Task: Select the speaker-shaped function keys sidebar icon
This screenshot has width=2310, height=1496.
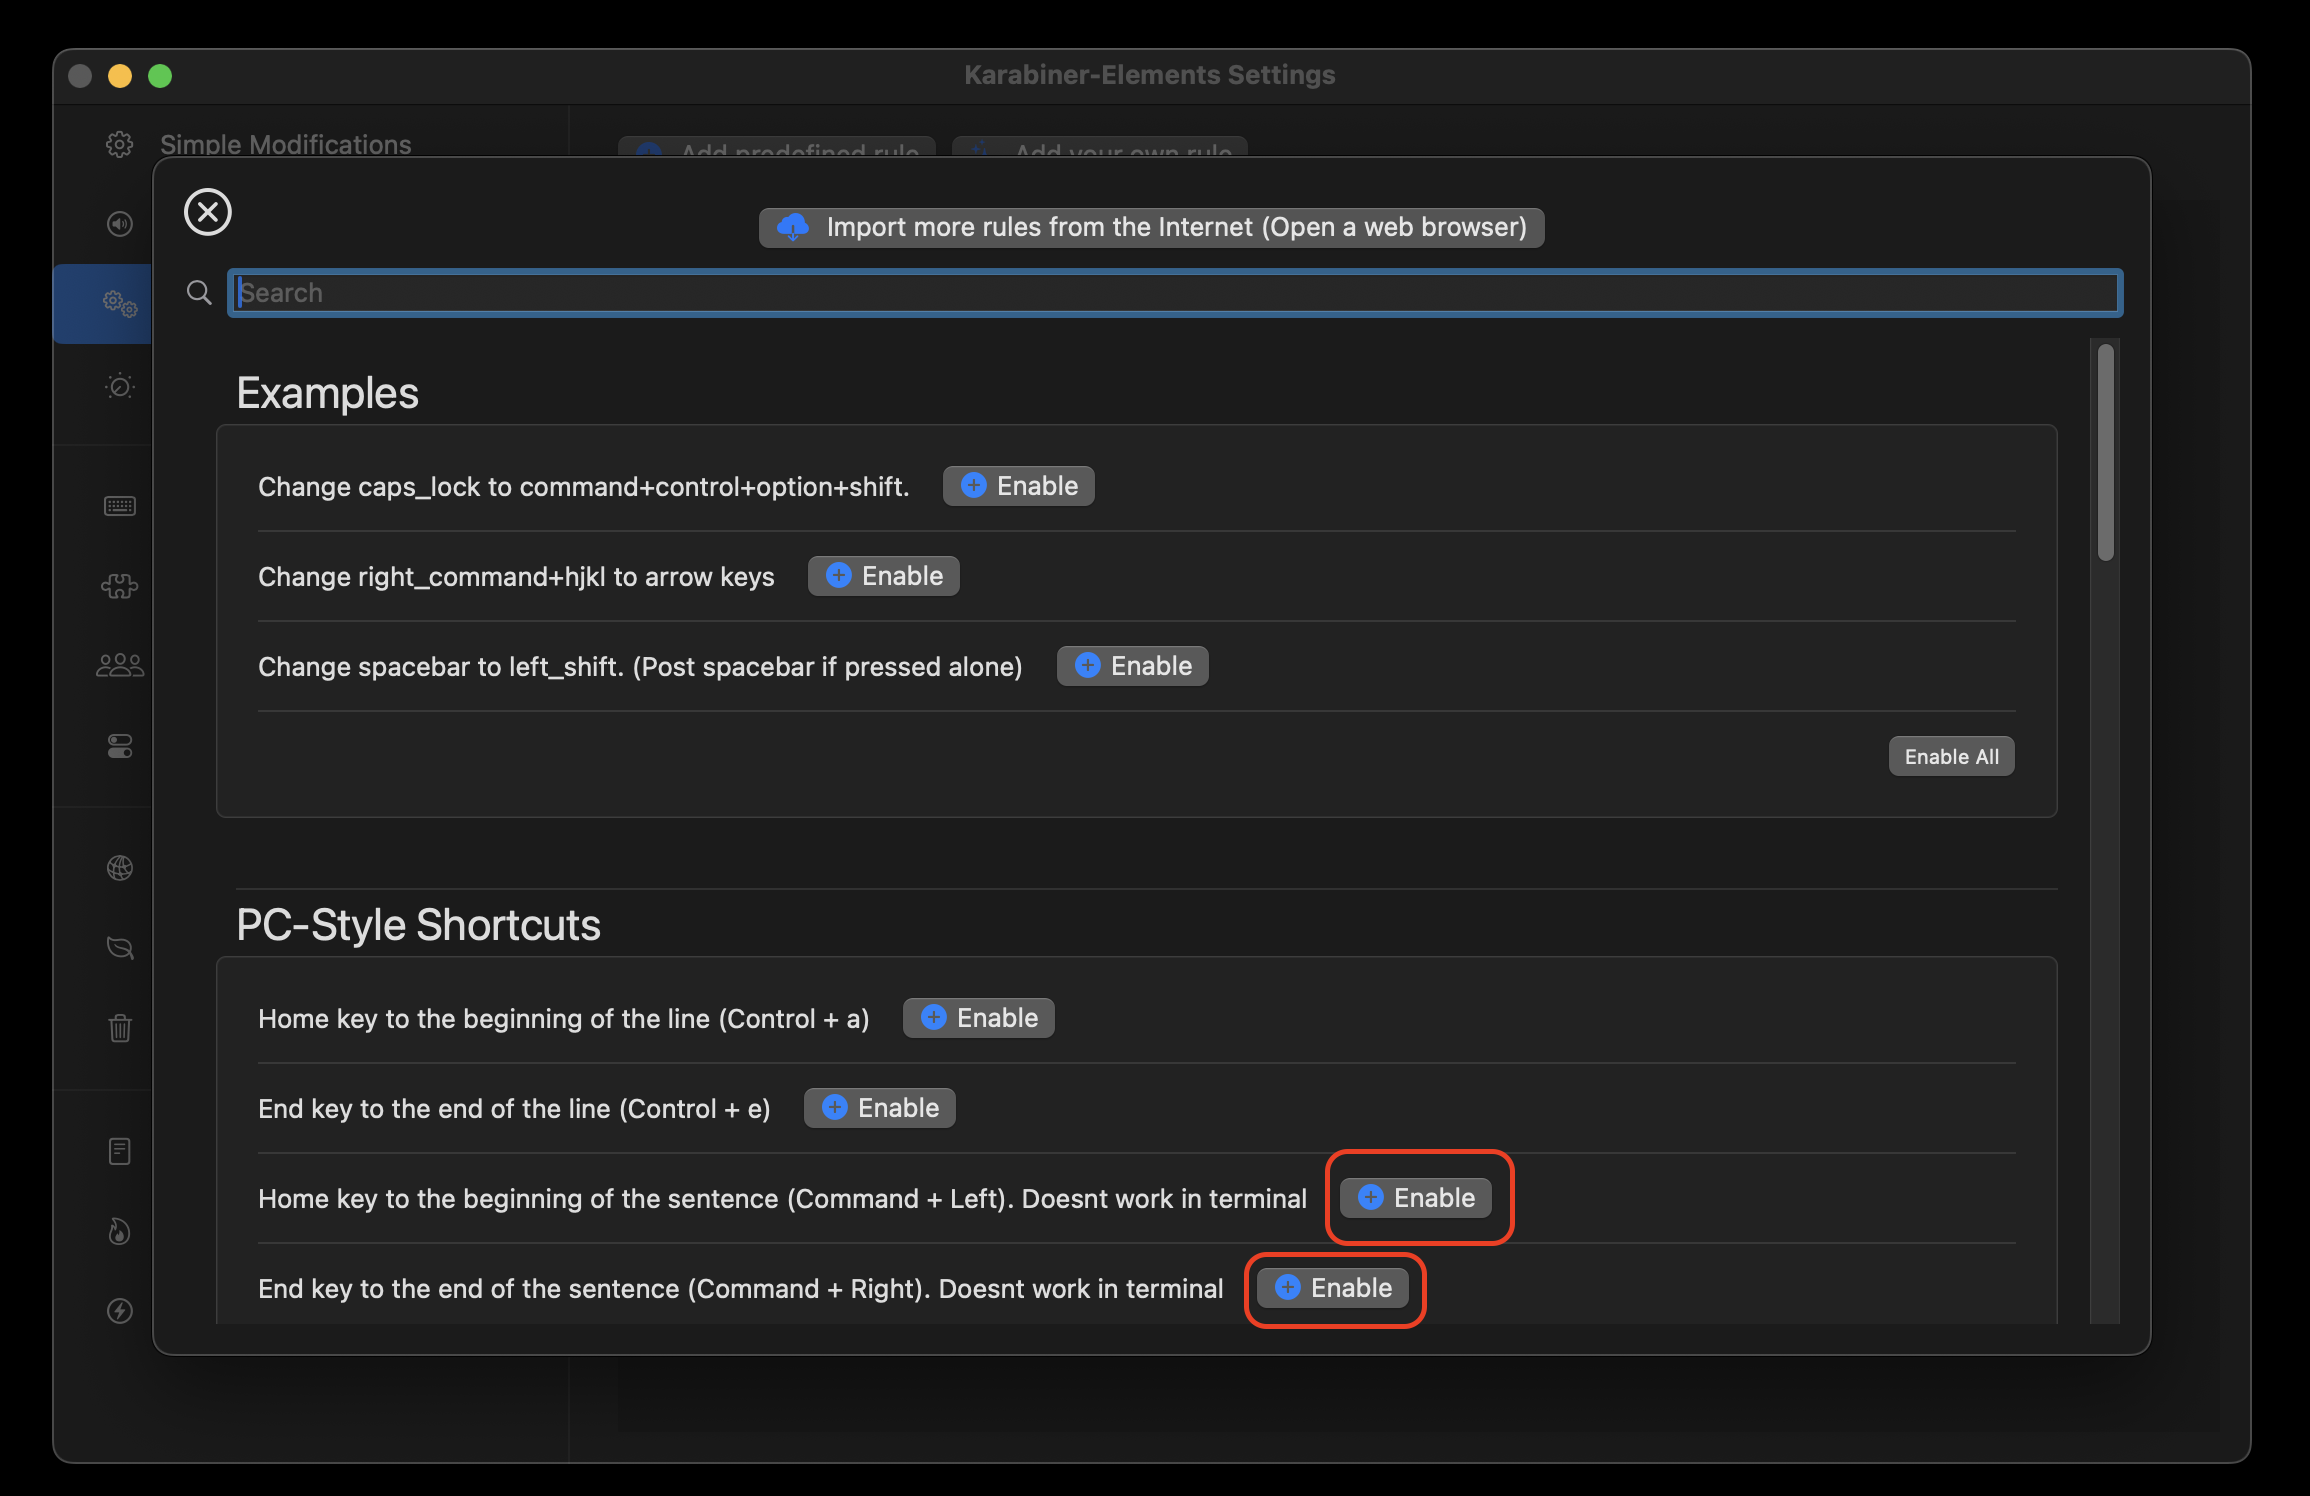Action: tap(120, 224)
